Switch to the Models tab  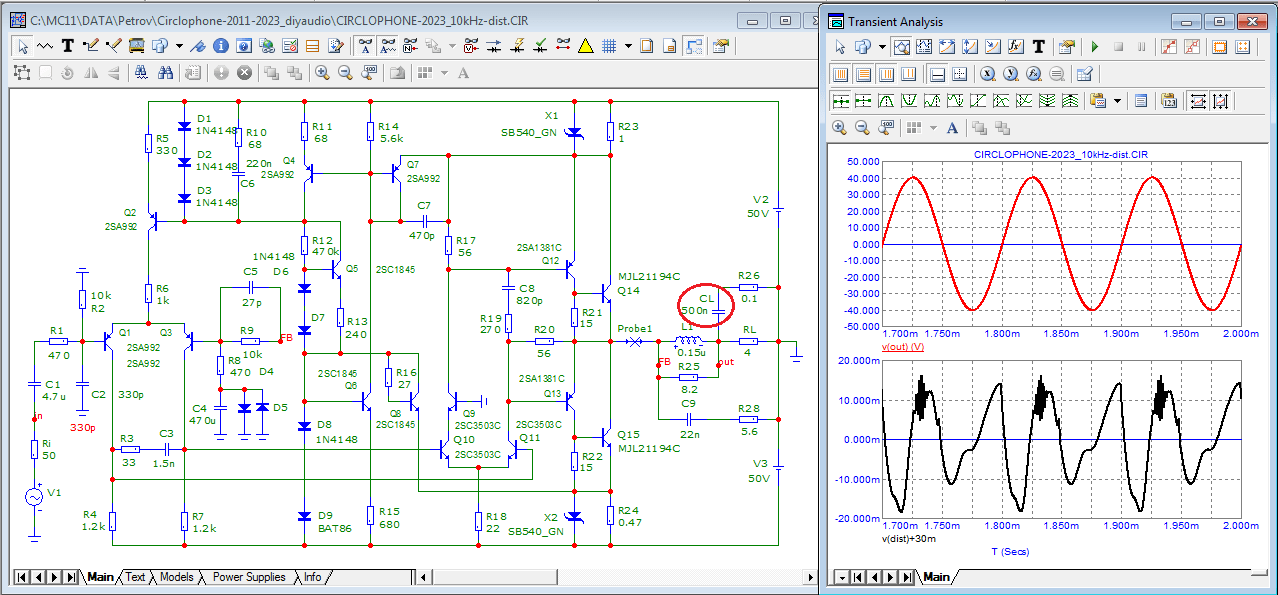coord(176,577)
